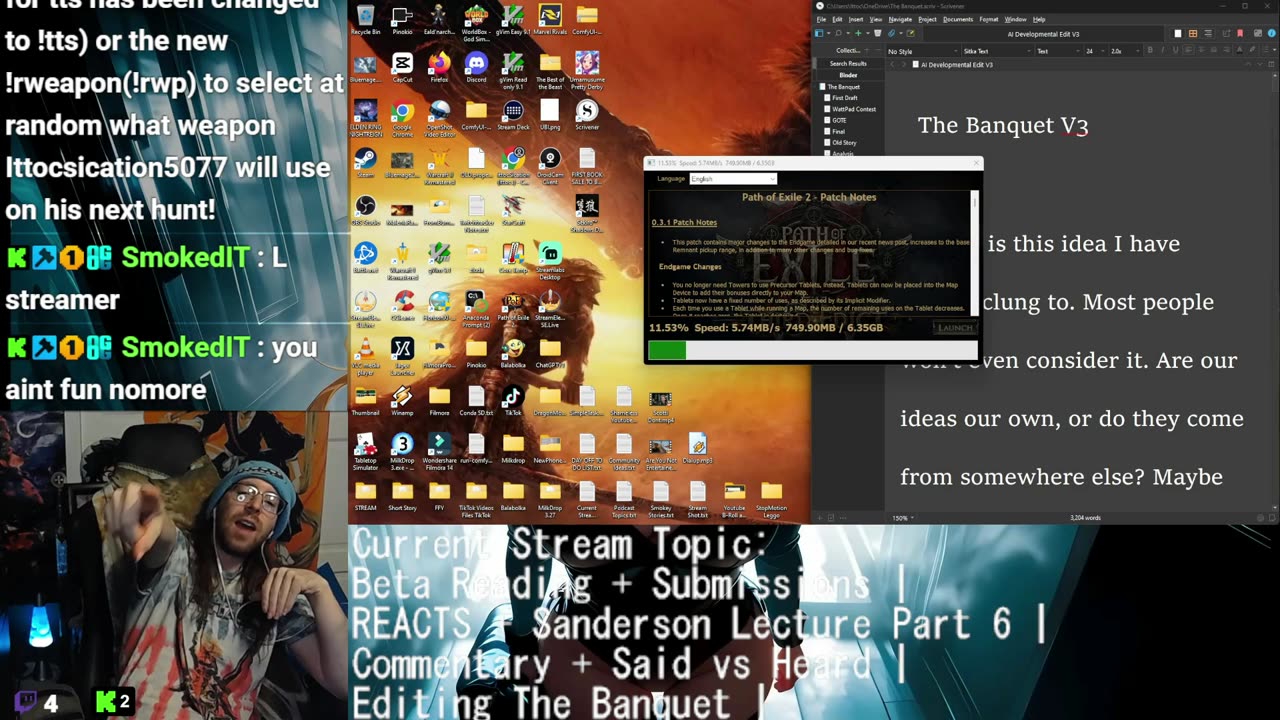
Task: Open the Discord desktop shortcut
Action: pos(476,68)
